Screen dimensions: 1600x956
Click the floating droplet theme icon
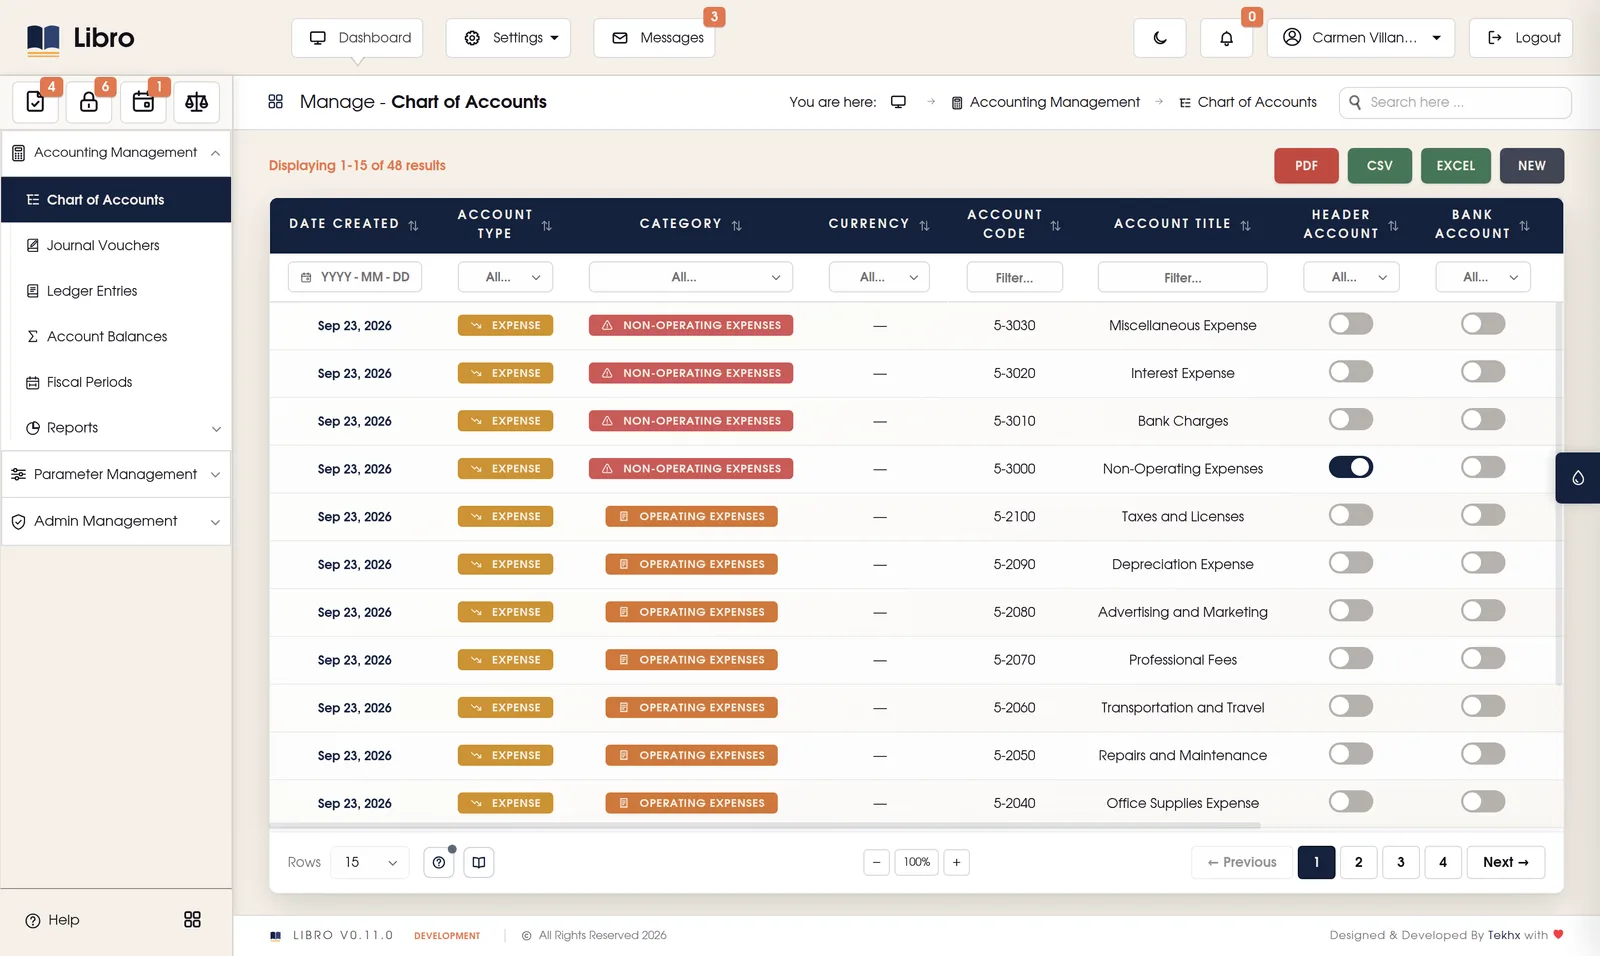[1578, 478]
